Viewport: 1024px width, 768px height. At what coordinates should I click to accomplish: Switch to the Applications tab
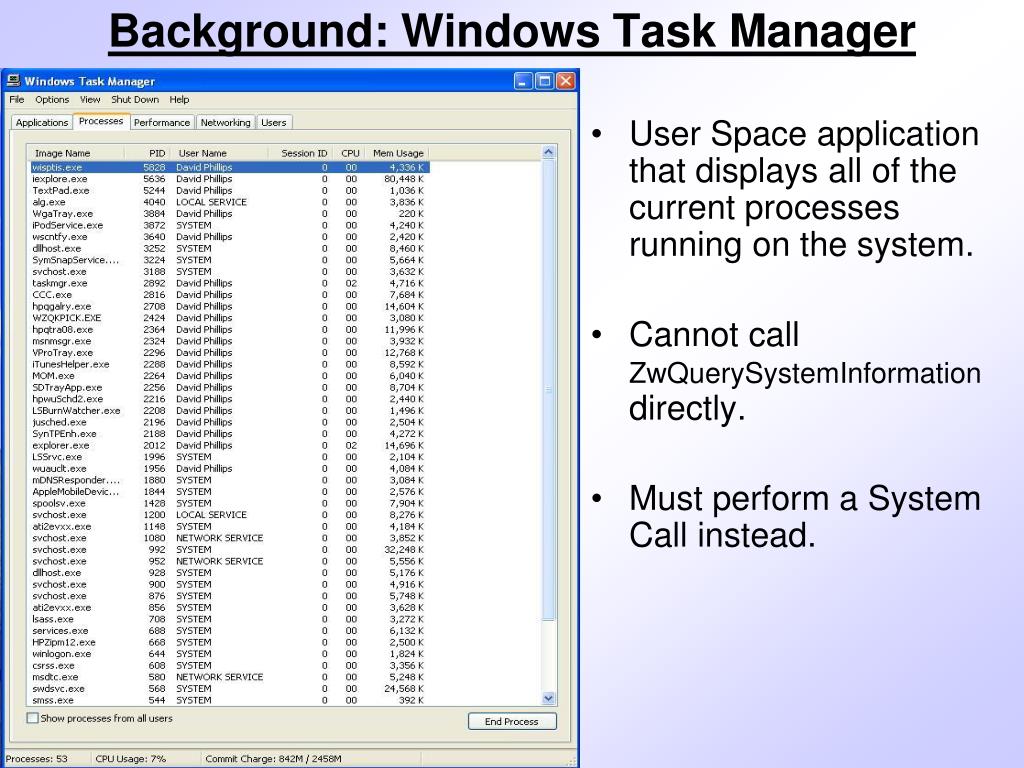pyautogui.click(x=42, y=123)
